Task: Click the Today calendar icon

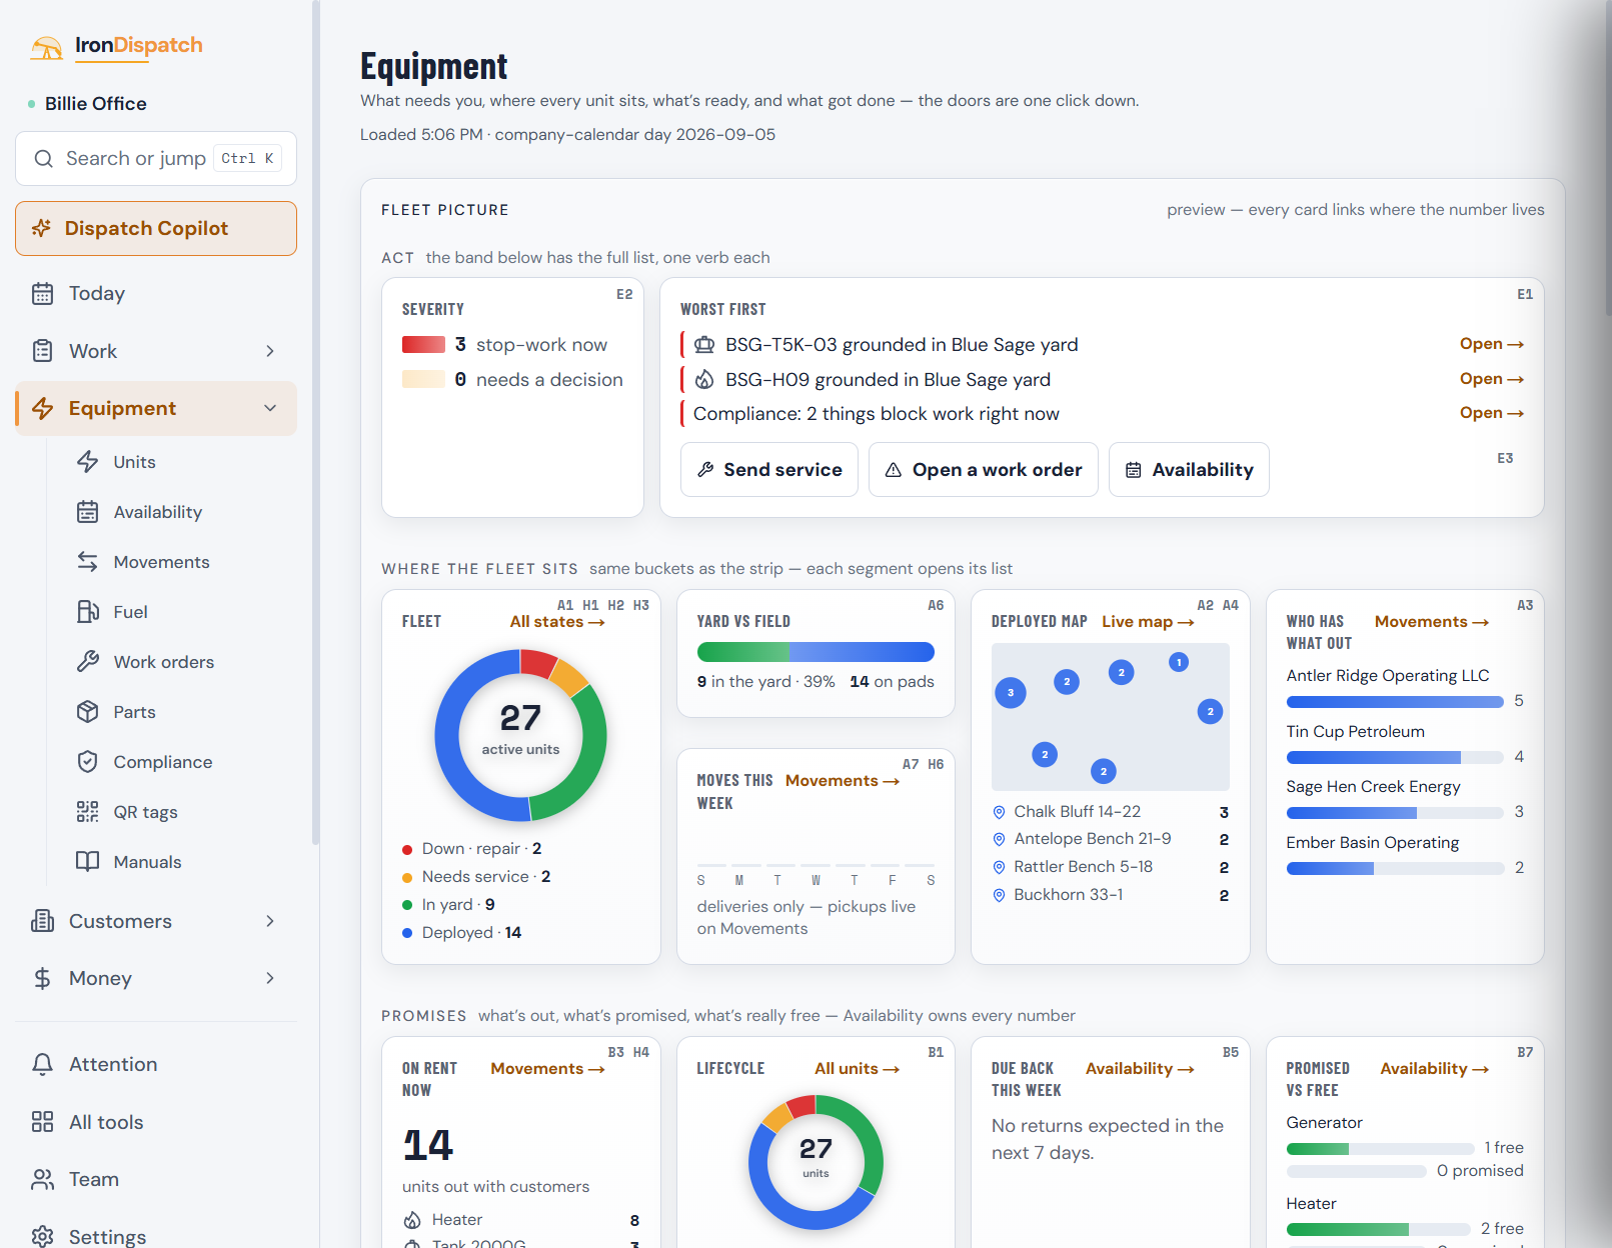Action: point(42,293)
